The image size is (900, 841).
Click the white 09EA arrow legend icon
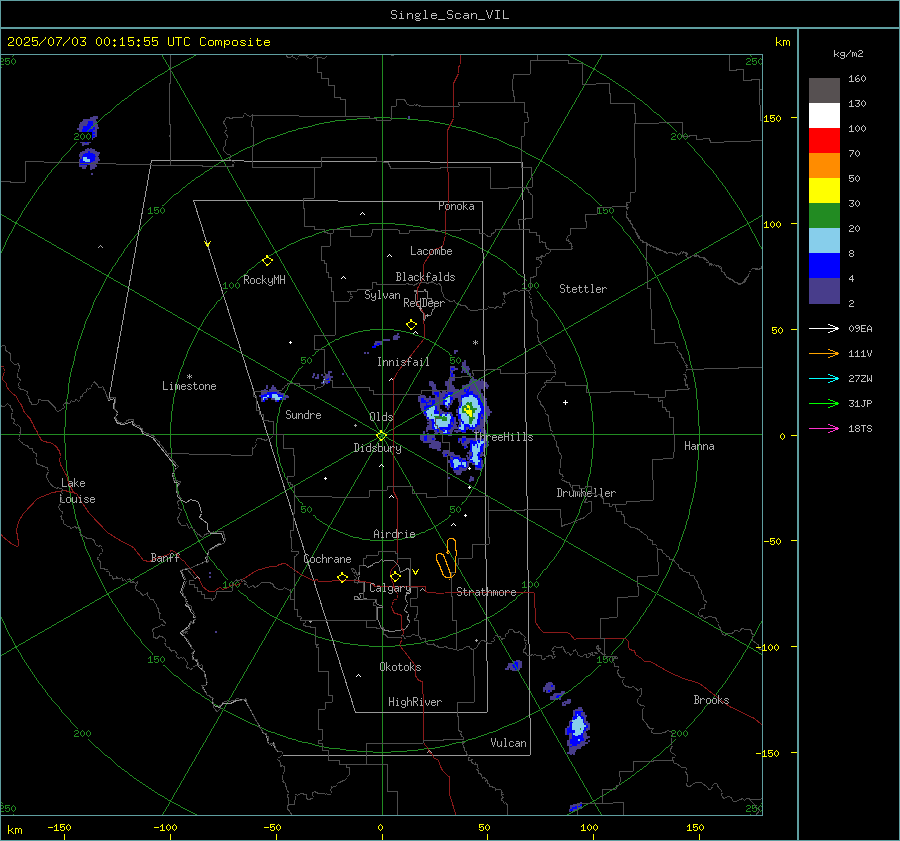click(824, 329)
